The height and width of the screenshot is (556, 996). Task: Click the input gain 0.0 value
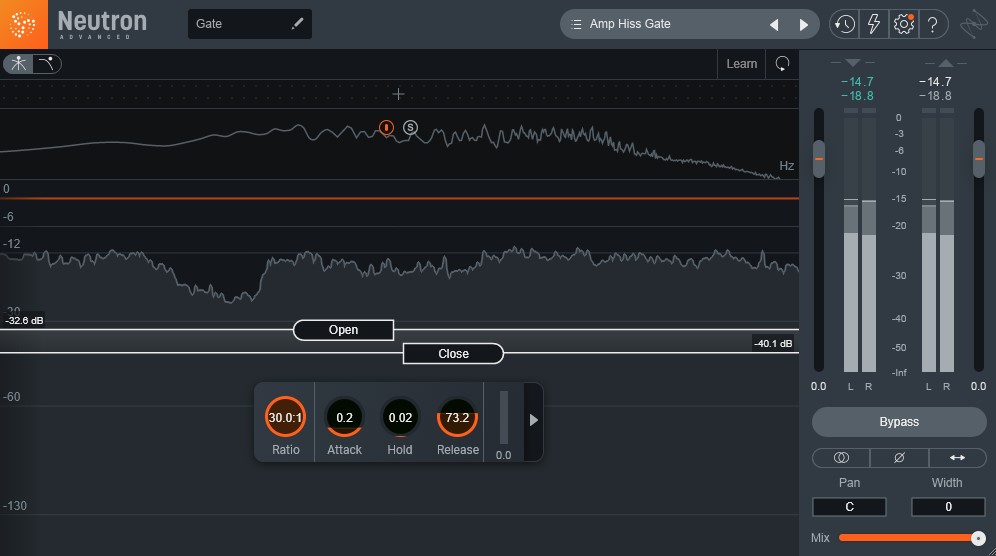coord(819,386)
